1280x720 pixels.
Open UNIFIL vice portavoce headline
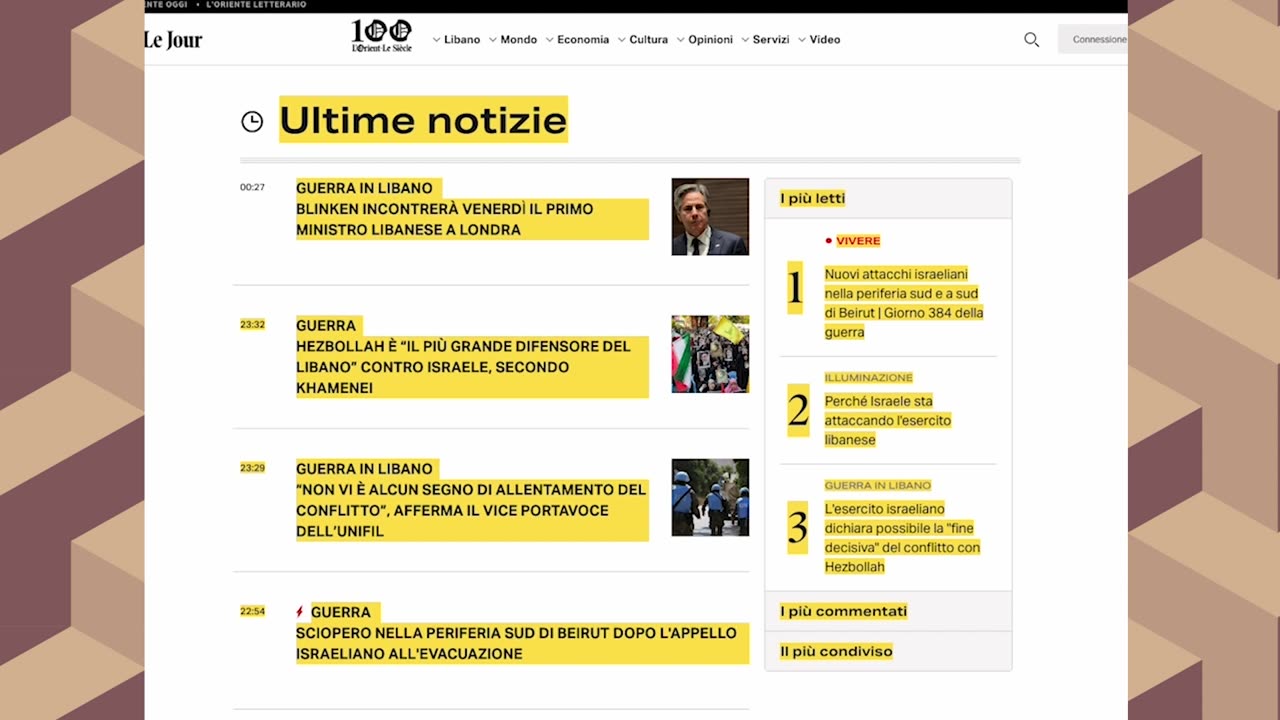472,510
